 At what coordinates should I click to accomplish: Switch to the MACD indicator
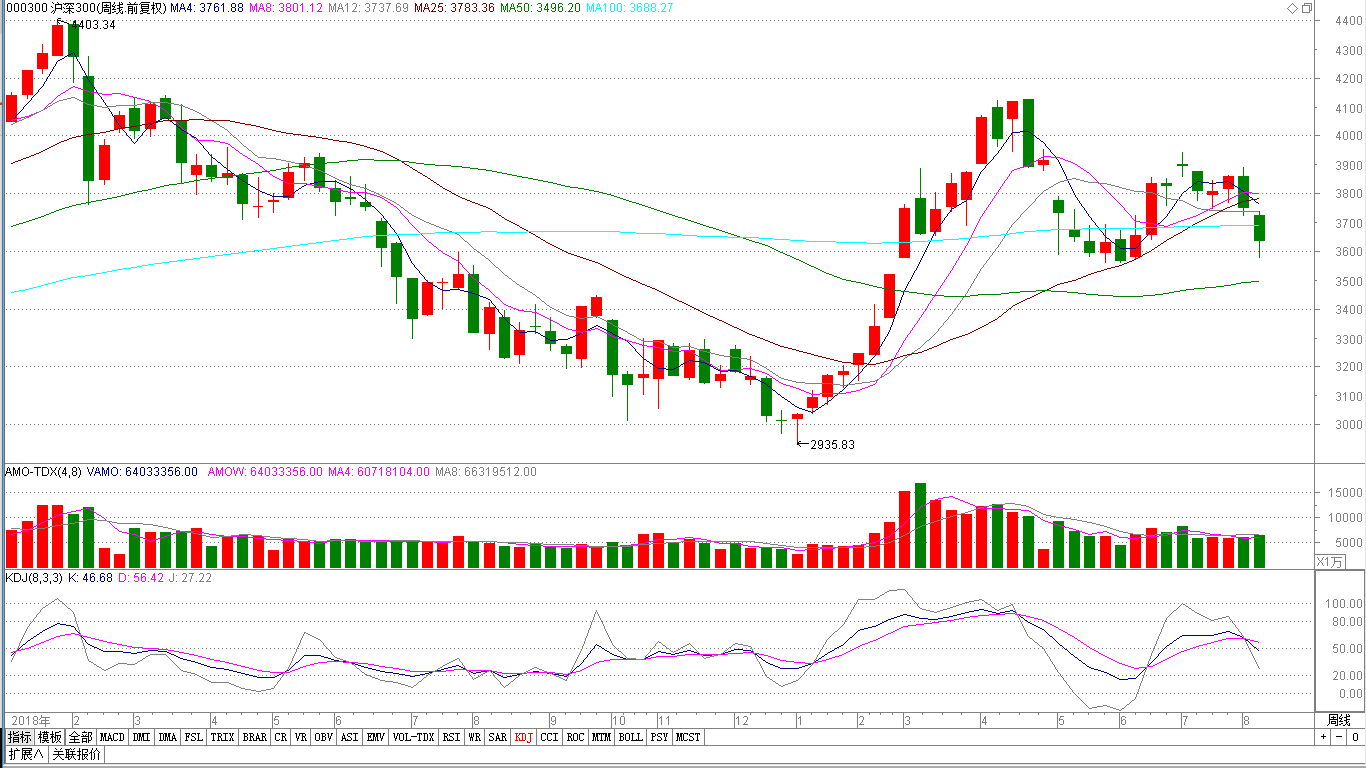112,737
